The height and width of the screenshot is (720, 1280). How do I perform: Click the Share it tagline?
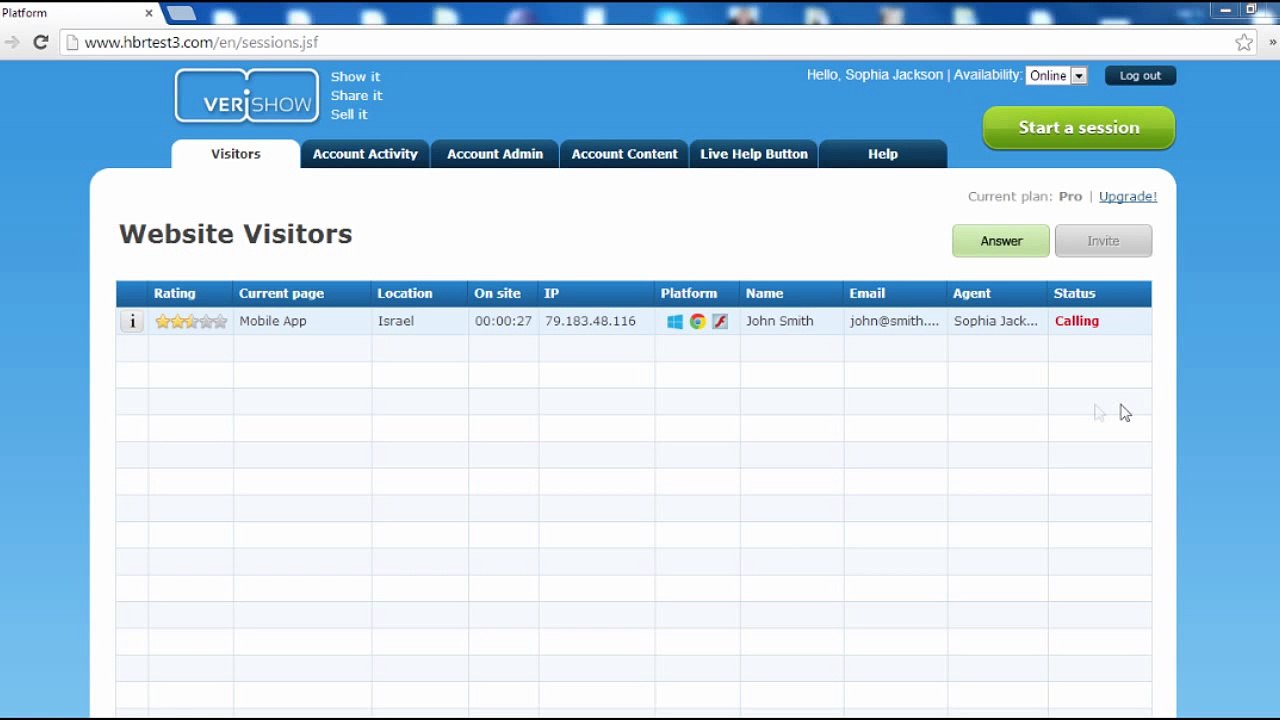(x=357, y=96)
